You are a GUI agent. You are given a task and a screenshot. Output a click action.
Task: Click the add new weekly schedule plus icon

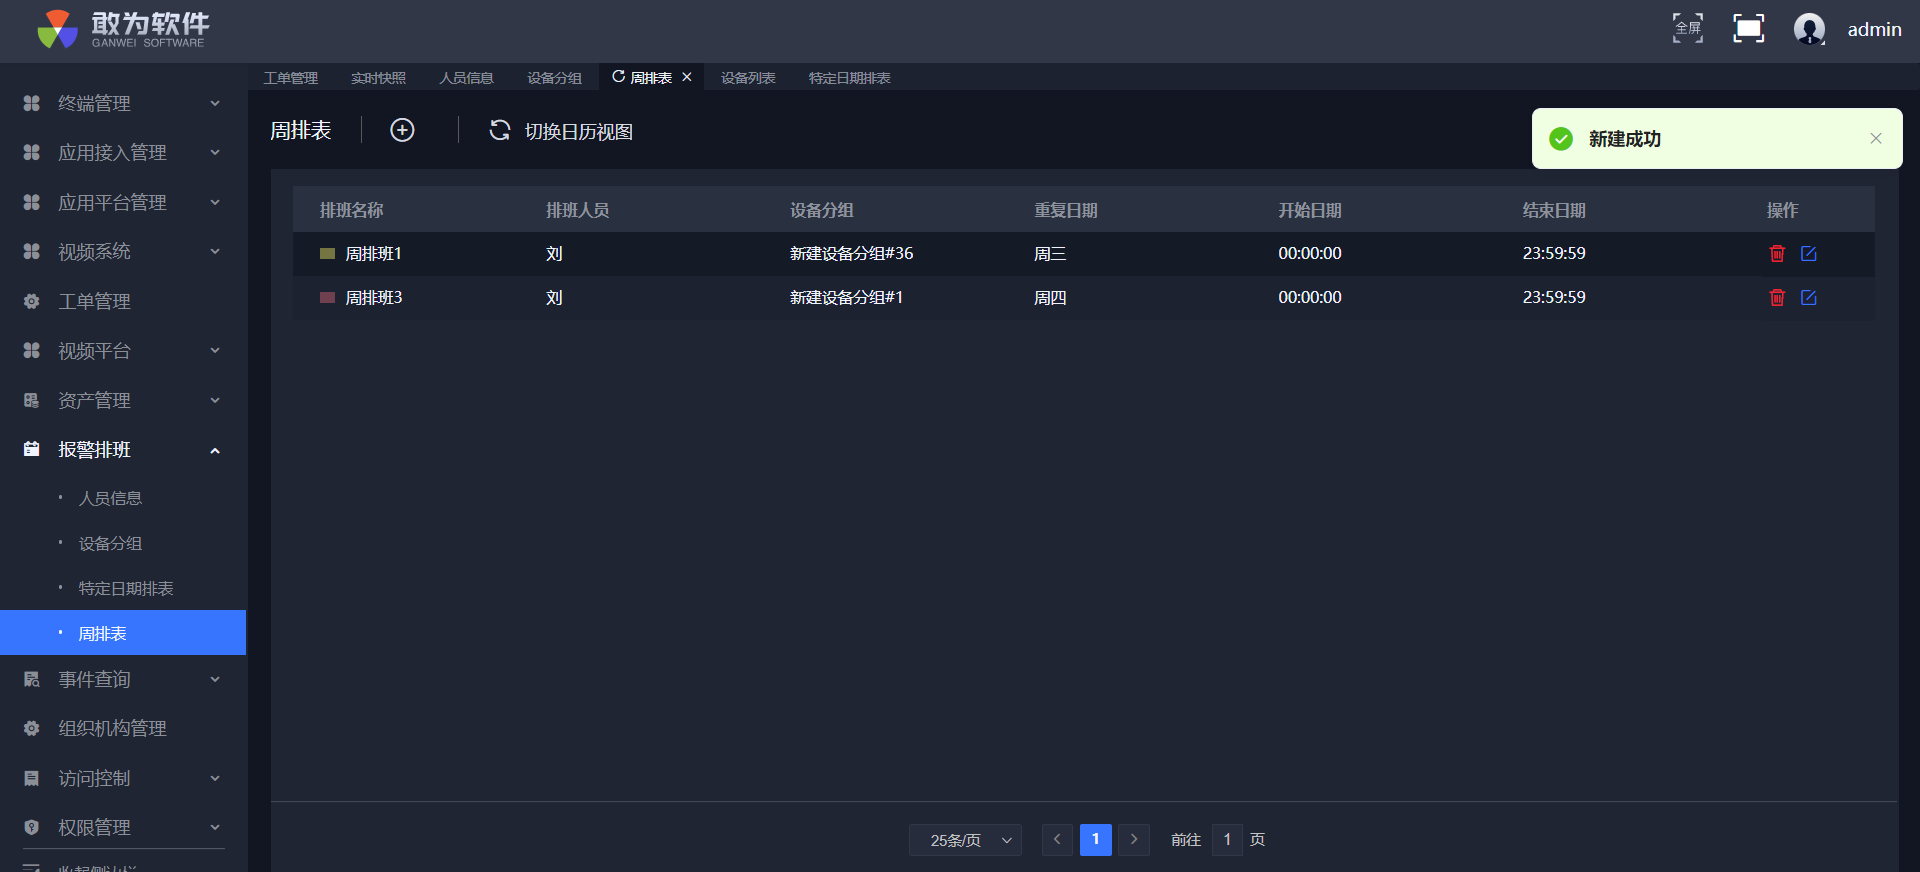pos(402,131)
